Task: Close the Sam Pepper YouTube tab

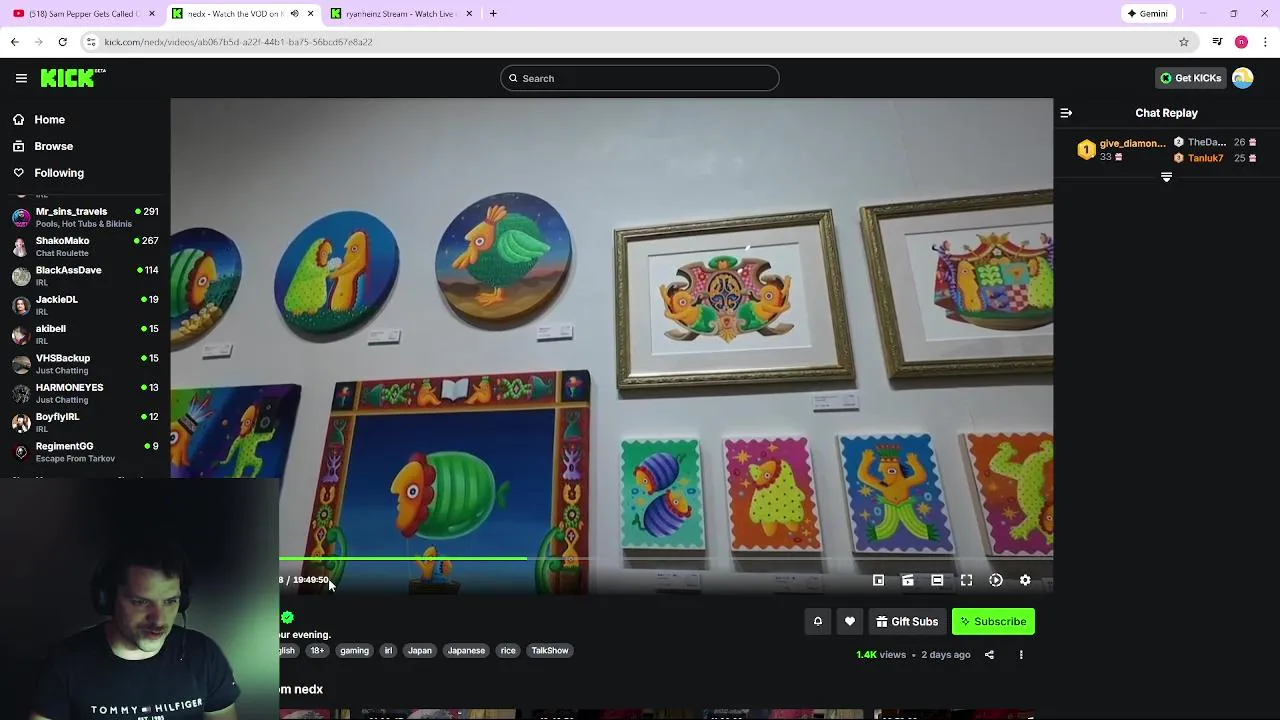Action: click(152, 14)
